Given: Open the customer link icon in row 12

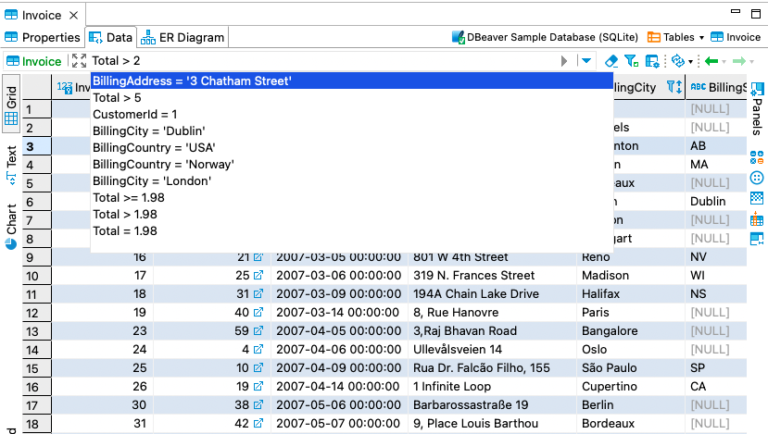Looking at the screenshot, I should pos(258,312).
